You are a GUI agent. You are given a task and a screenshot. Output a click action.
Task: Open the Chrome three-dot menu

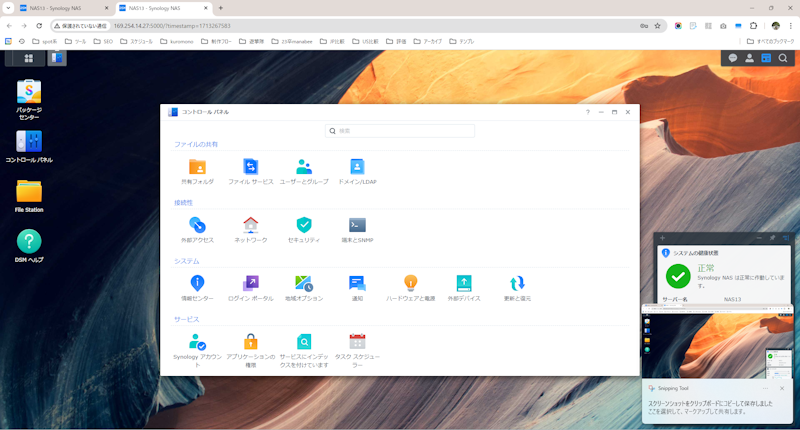pos(791,26)
